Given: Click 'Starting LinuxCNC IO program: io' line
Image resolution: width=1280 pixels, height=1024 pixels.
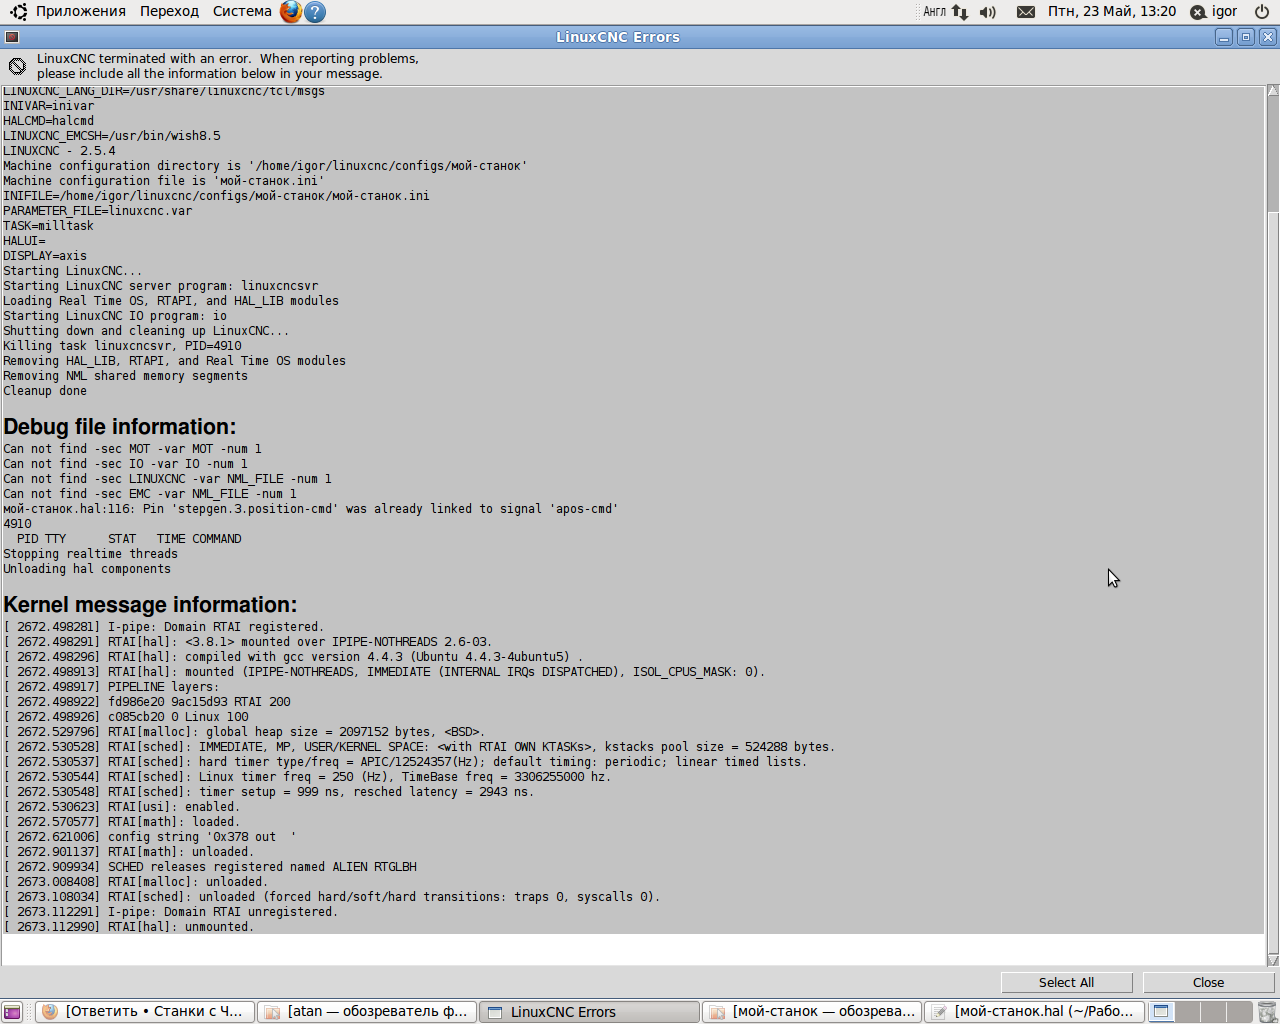Looking at the screenshot, I should (x=115, y=316).
